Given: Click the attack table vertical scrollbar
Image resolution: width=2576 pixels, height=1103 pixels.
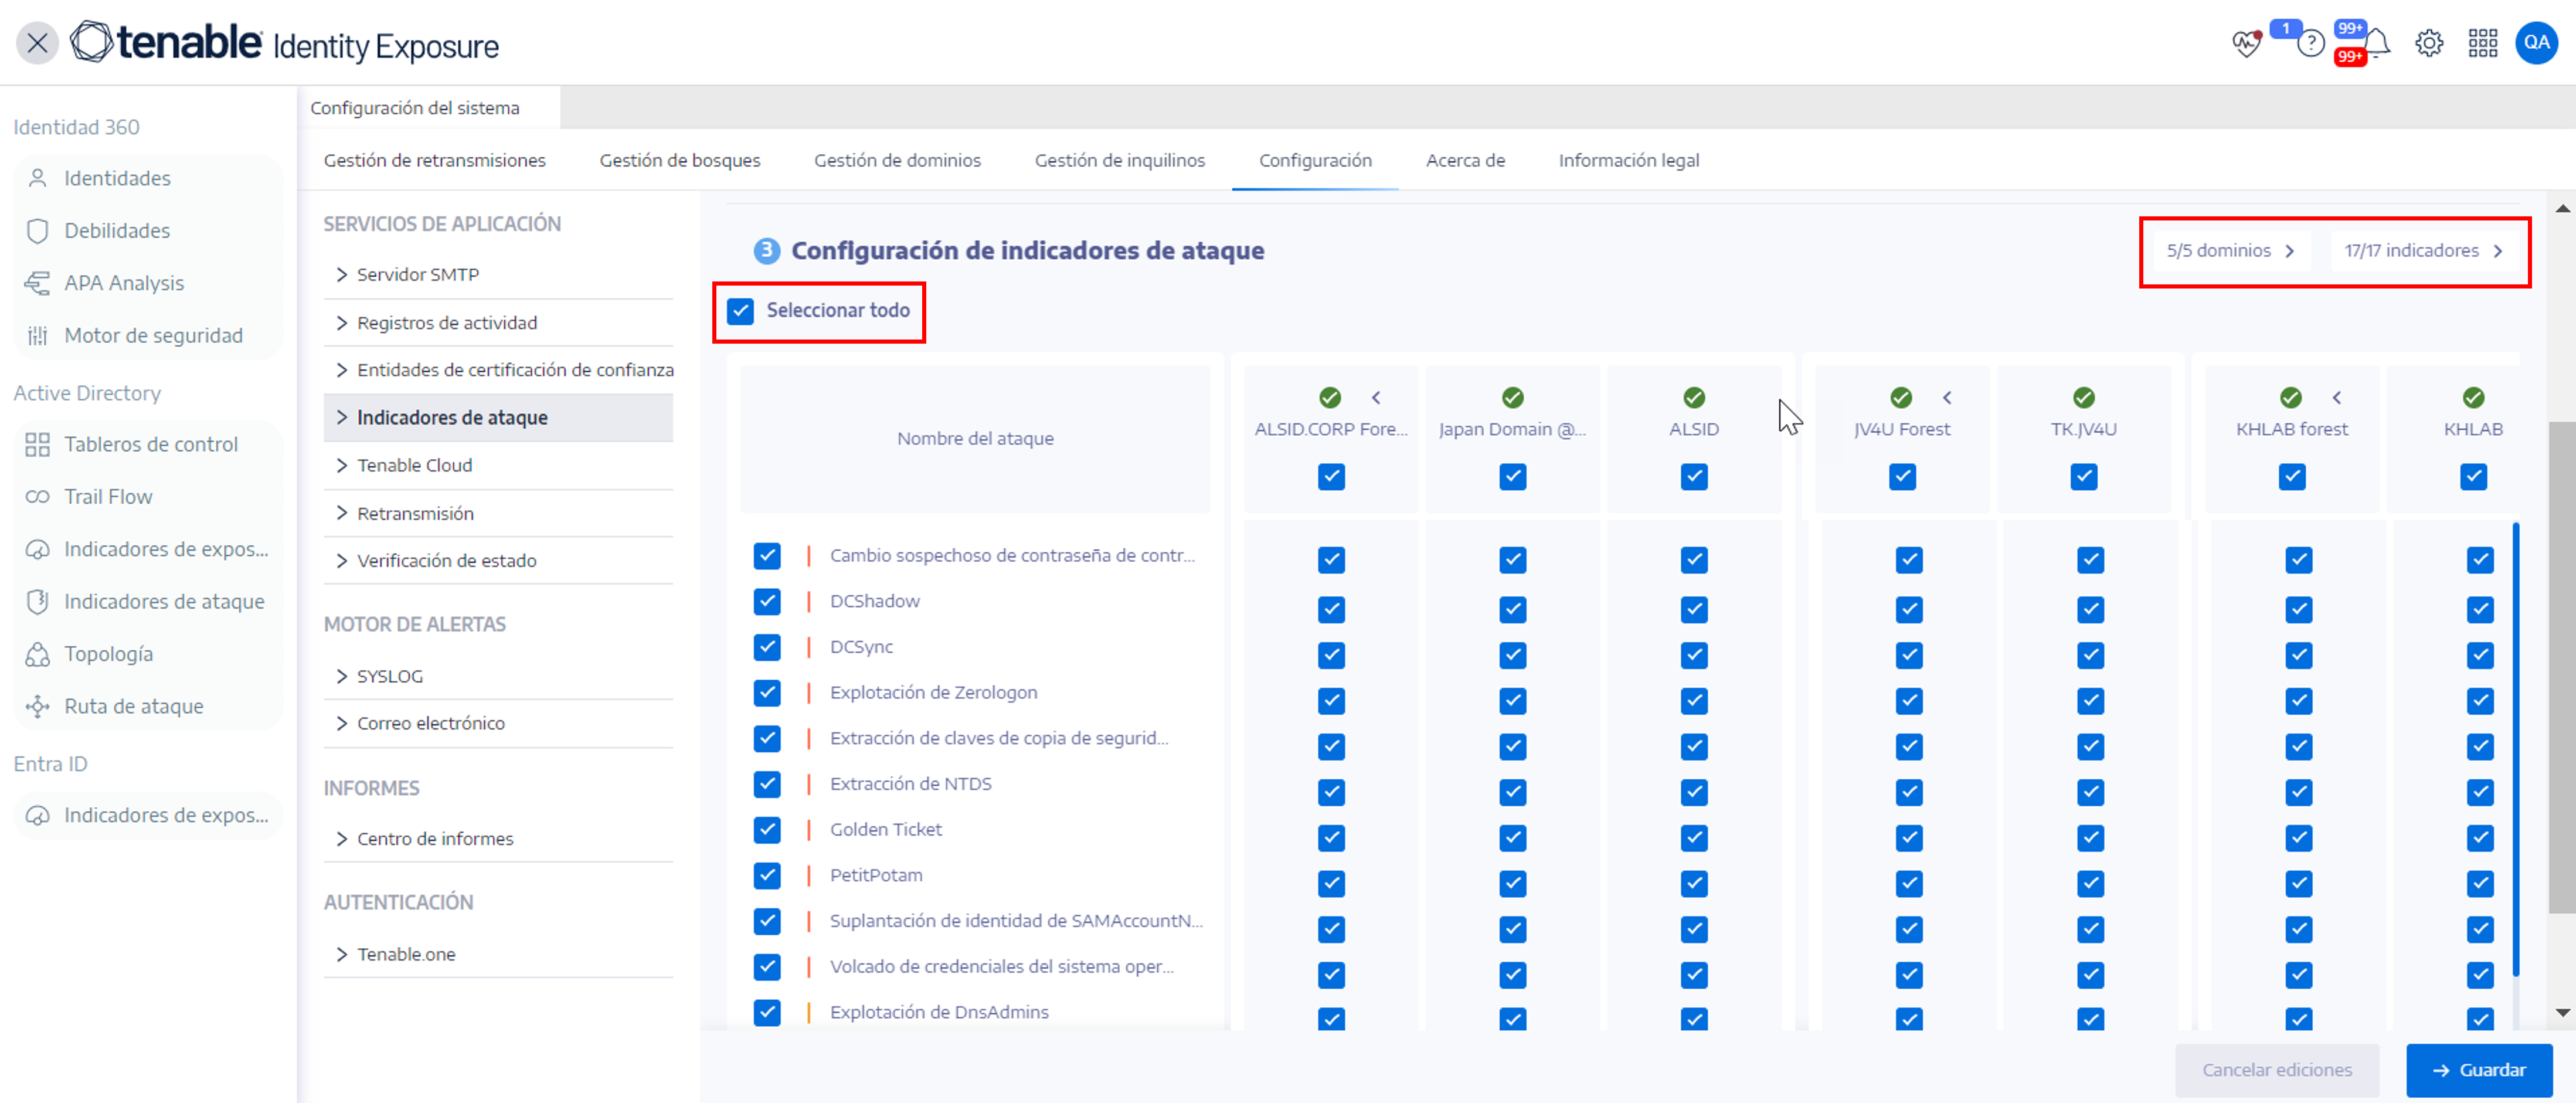Looking at the screenshot, I should pyautogui.click(x=2515, y=750).
